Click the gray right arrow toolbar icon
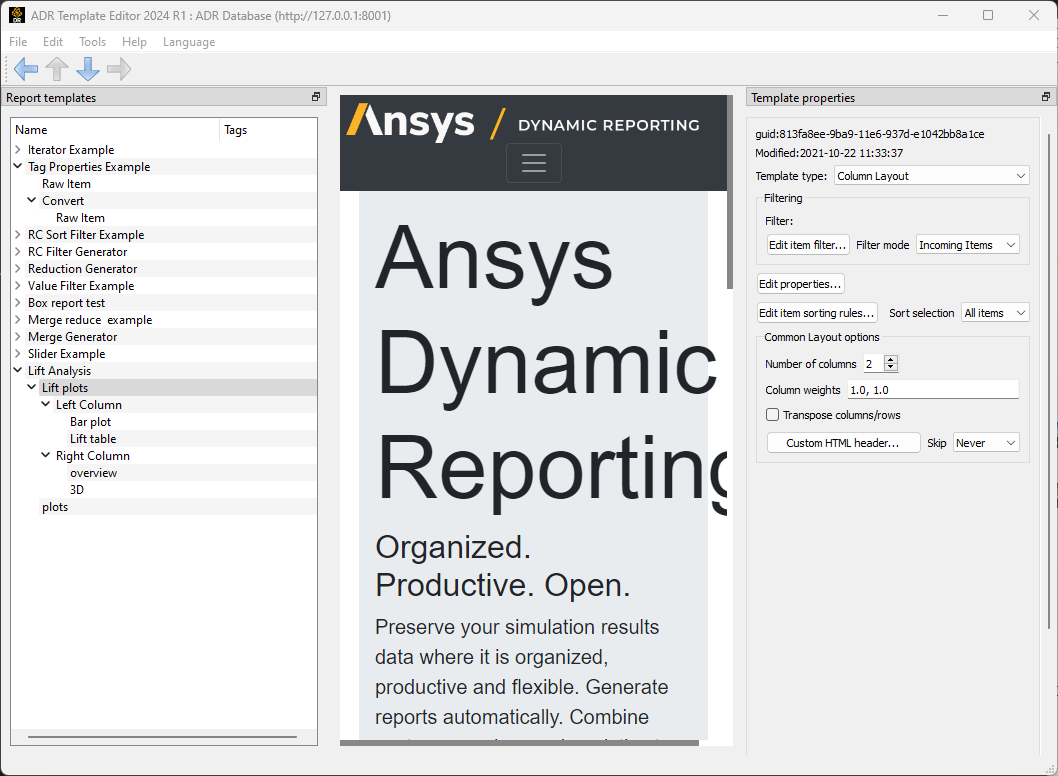This screenshot has width=1058, height=776. 119,69
